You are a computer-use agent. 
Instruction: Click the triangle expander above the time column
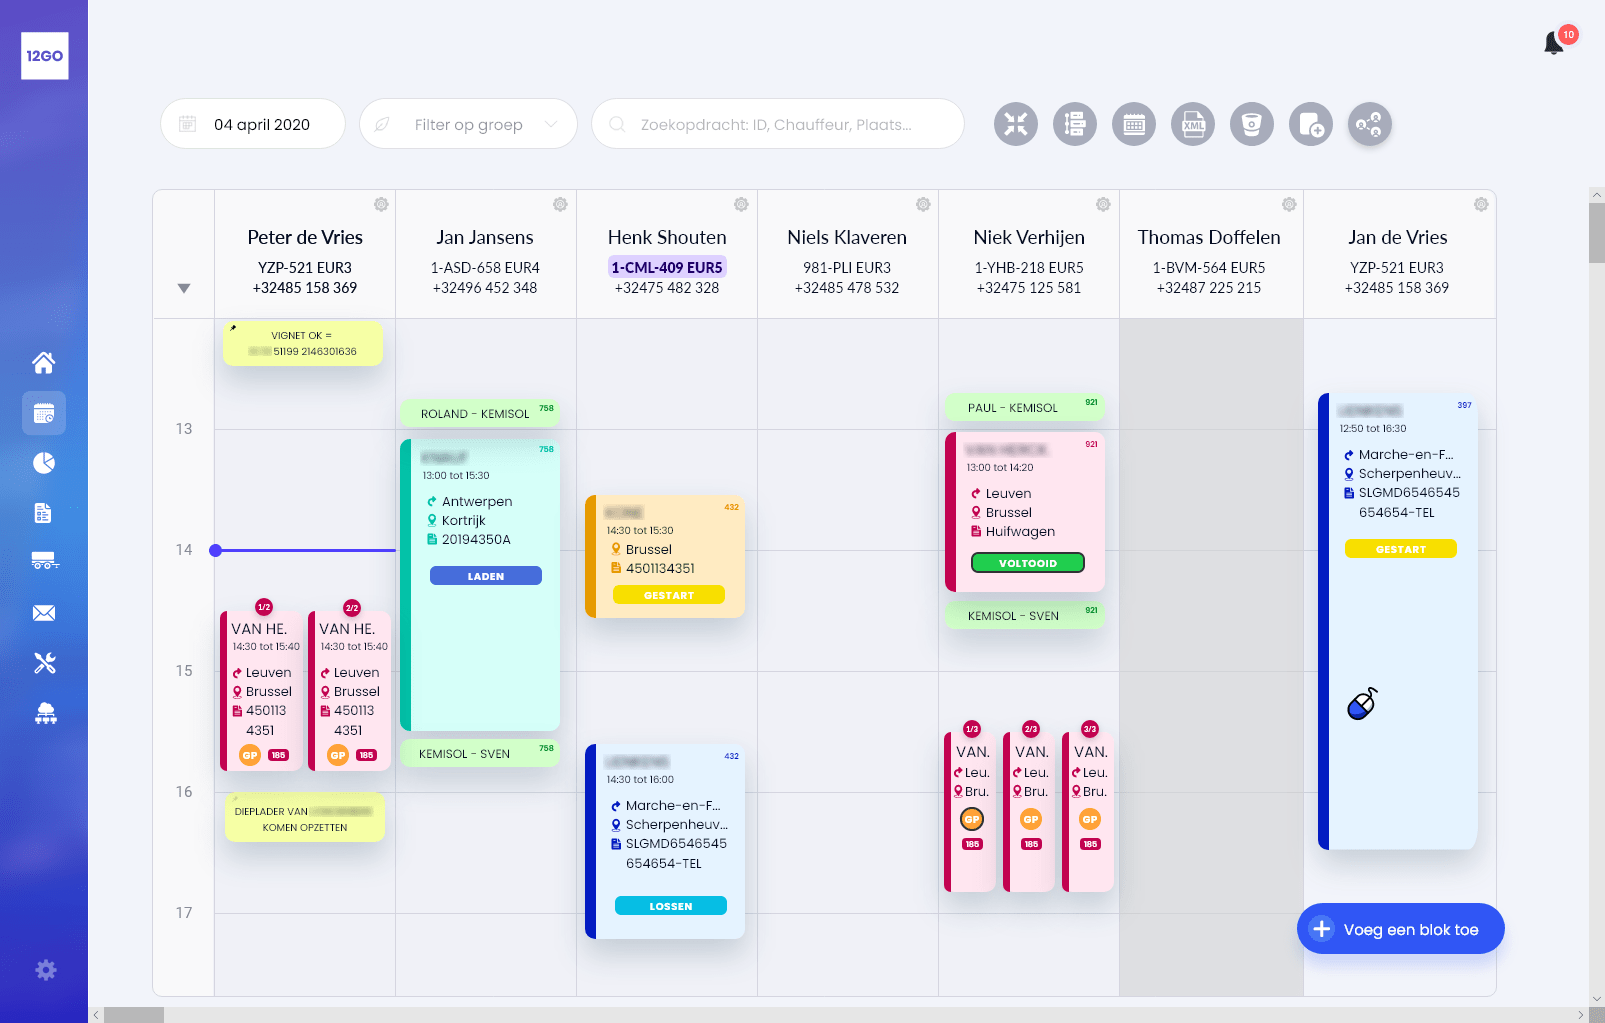click(x=183, y=288)
